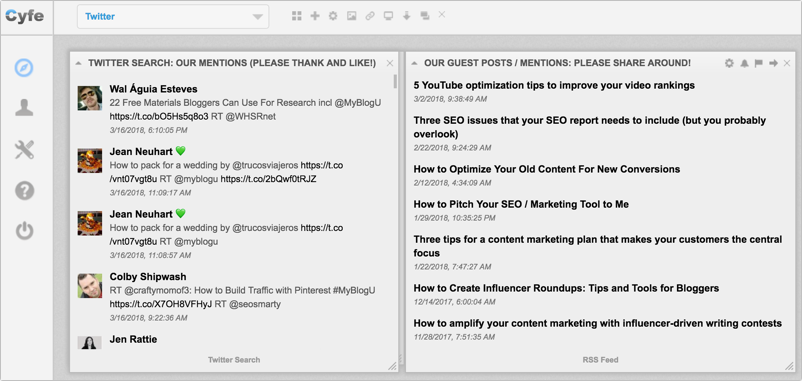The height and width of the screenshot is (381, 802).
Task: Open the dashboards grid icon in top toolbar
Action: click(x=297, y=16)
